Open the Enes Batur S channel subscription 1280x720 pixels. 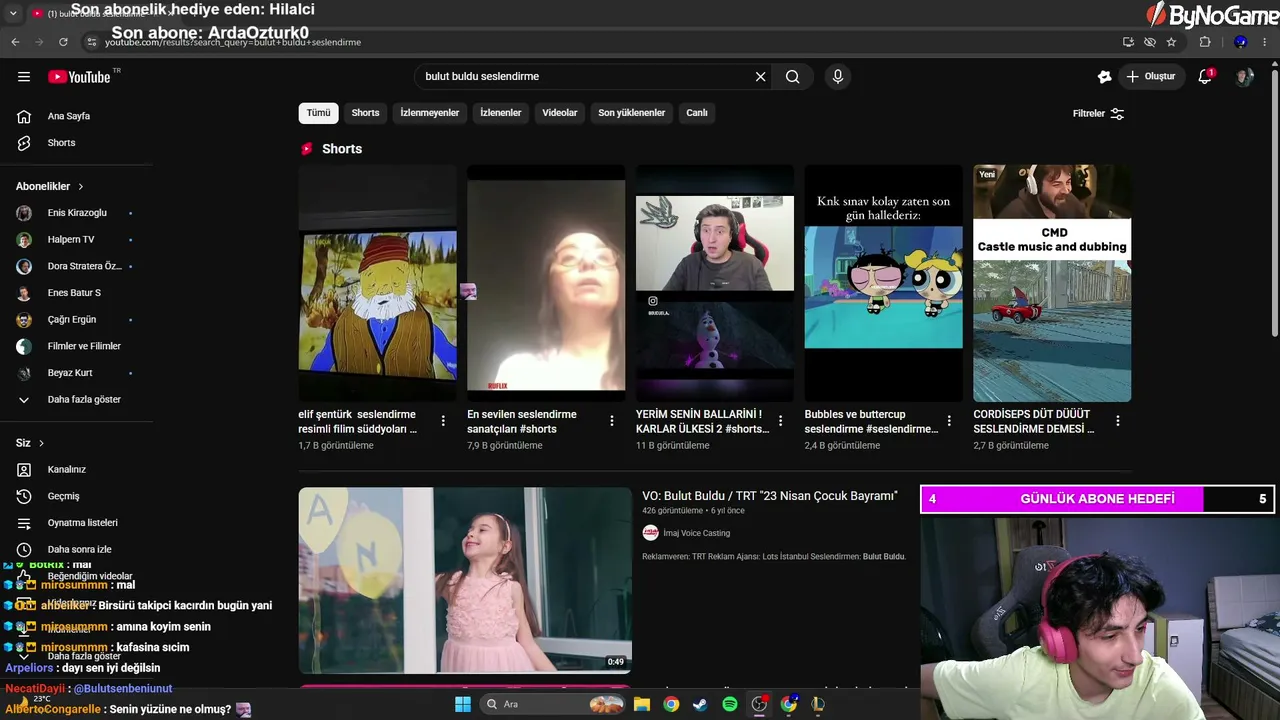click(x=75, y=293)
